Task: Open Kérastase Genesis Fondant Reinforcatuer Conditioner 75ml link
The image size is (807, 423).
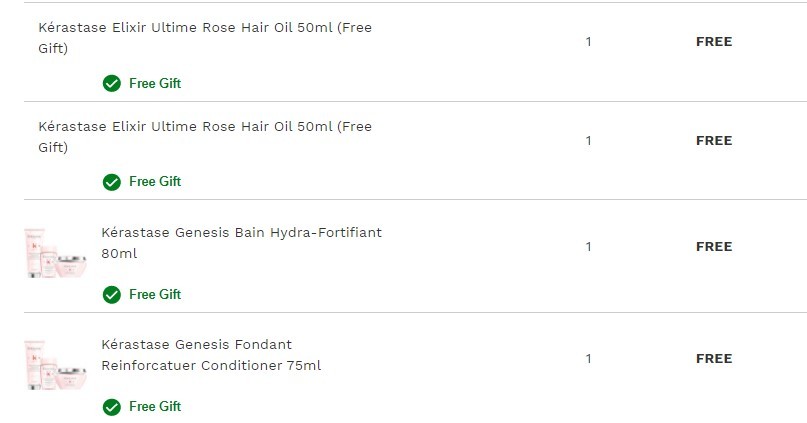Action: click(x=211, y=355)
